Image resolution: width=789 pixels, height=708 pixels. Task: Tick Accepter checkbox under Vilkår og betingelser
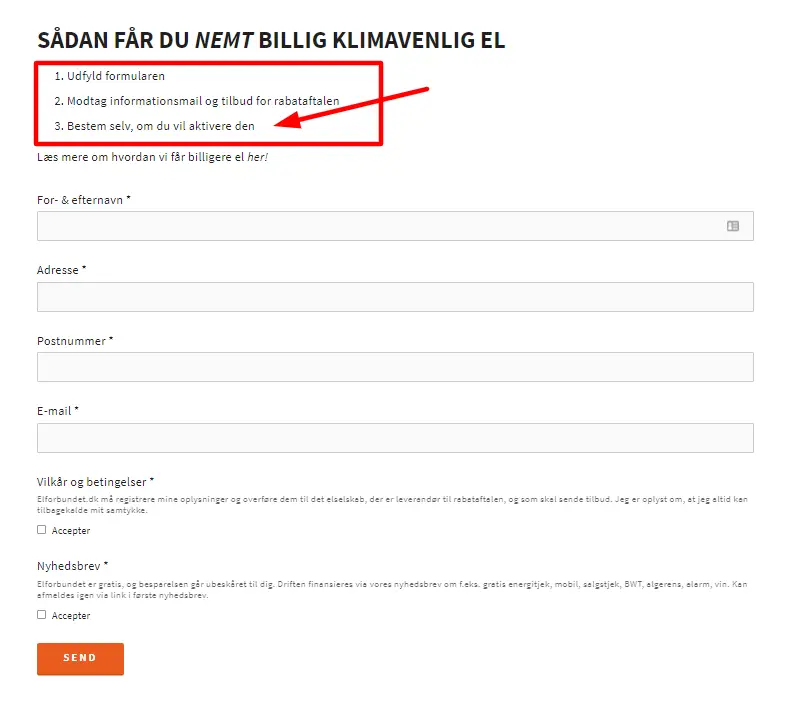(42, 529)
